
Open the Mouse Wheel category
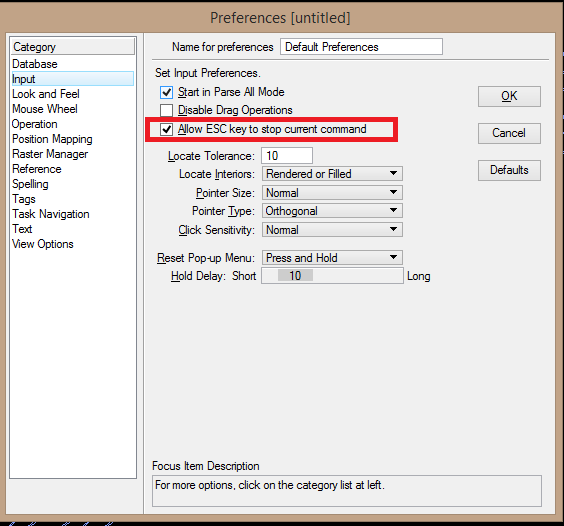coord(45,109)
